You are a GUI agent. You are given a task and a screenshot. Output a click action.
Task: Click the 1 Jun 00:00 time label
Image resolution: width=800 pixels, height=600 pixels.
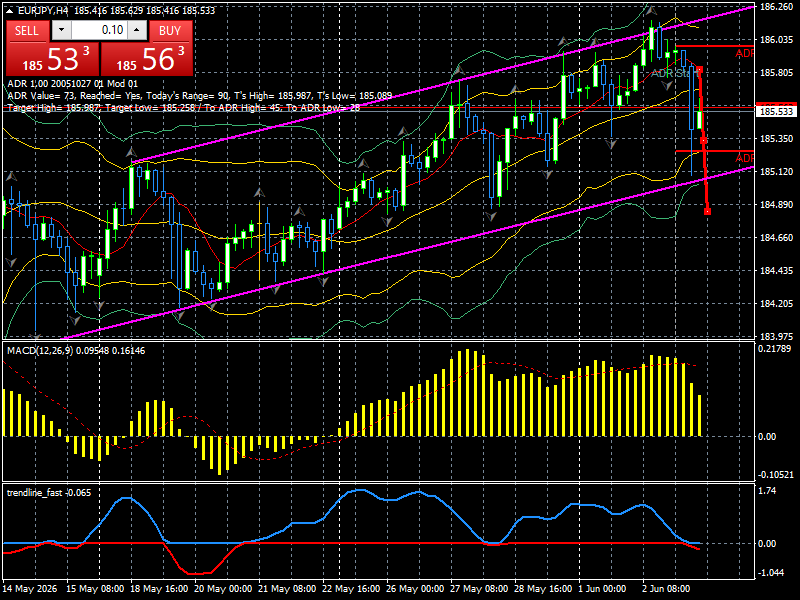(x=602, y=588)
